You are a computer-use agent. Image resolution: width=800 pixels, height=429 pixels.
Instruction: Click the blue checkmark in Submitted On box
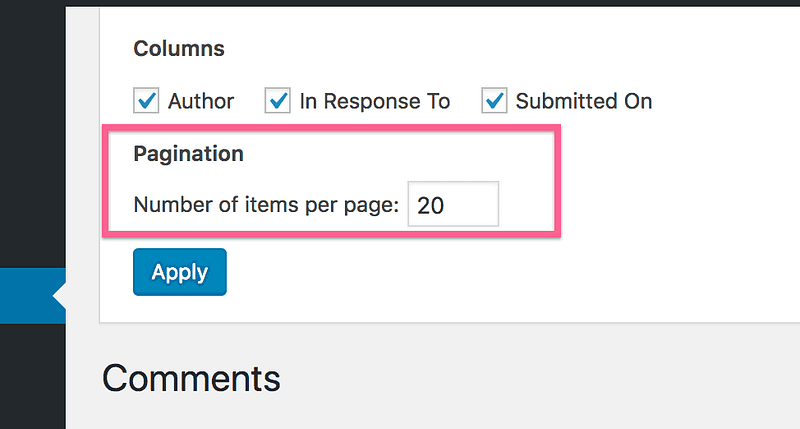(495, 100)
